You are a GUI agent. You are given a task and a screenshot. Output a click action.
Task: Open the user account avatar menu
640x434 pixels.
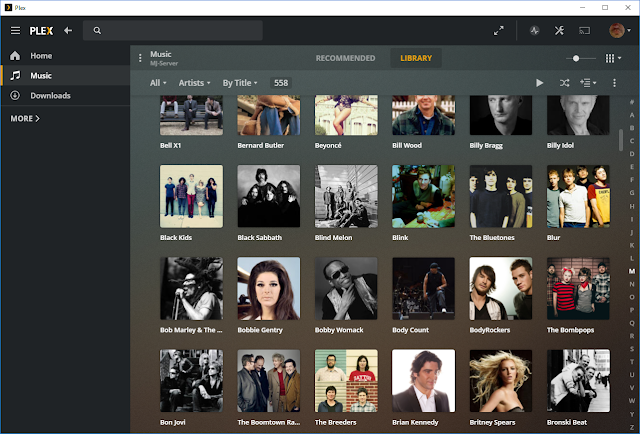620,31
